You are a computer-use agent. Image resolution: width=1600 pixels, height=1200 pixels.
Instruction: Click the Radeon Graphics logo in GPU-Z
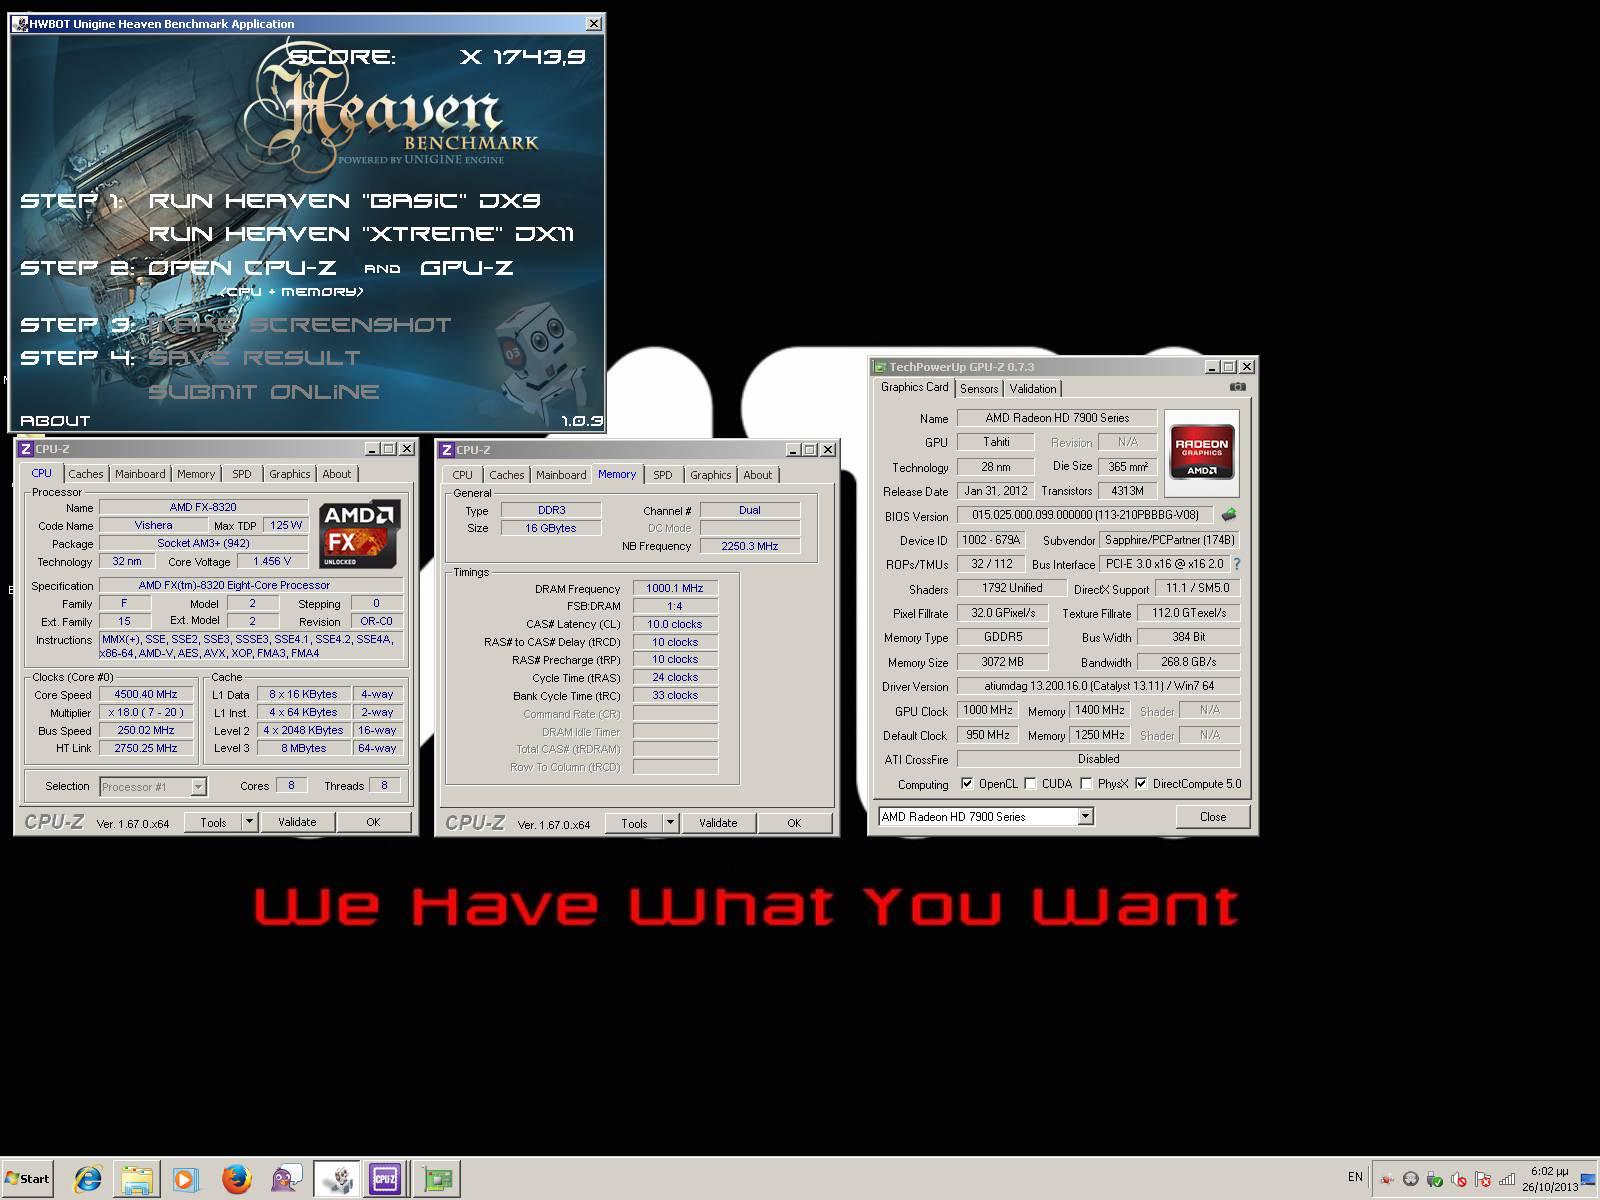(x=1202, y=452)
